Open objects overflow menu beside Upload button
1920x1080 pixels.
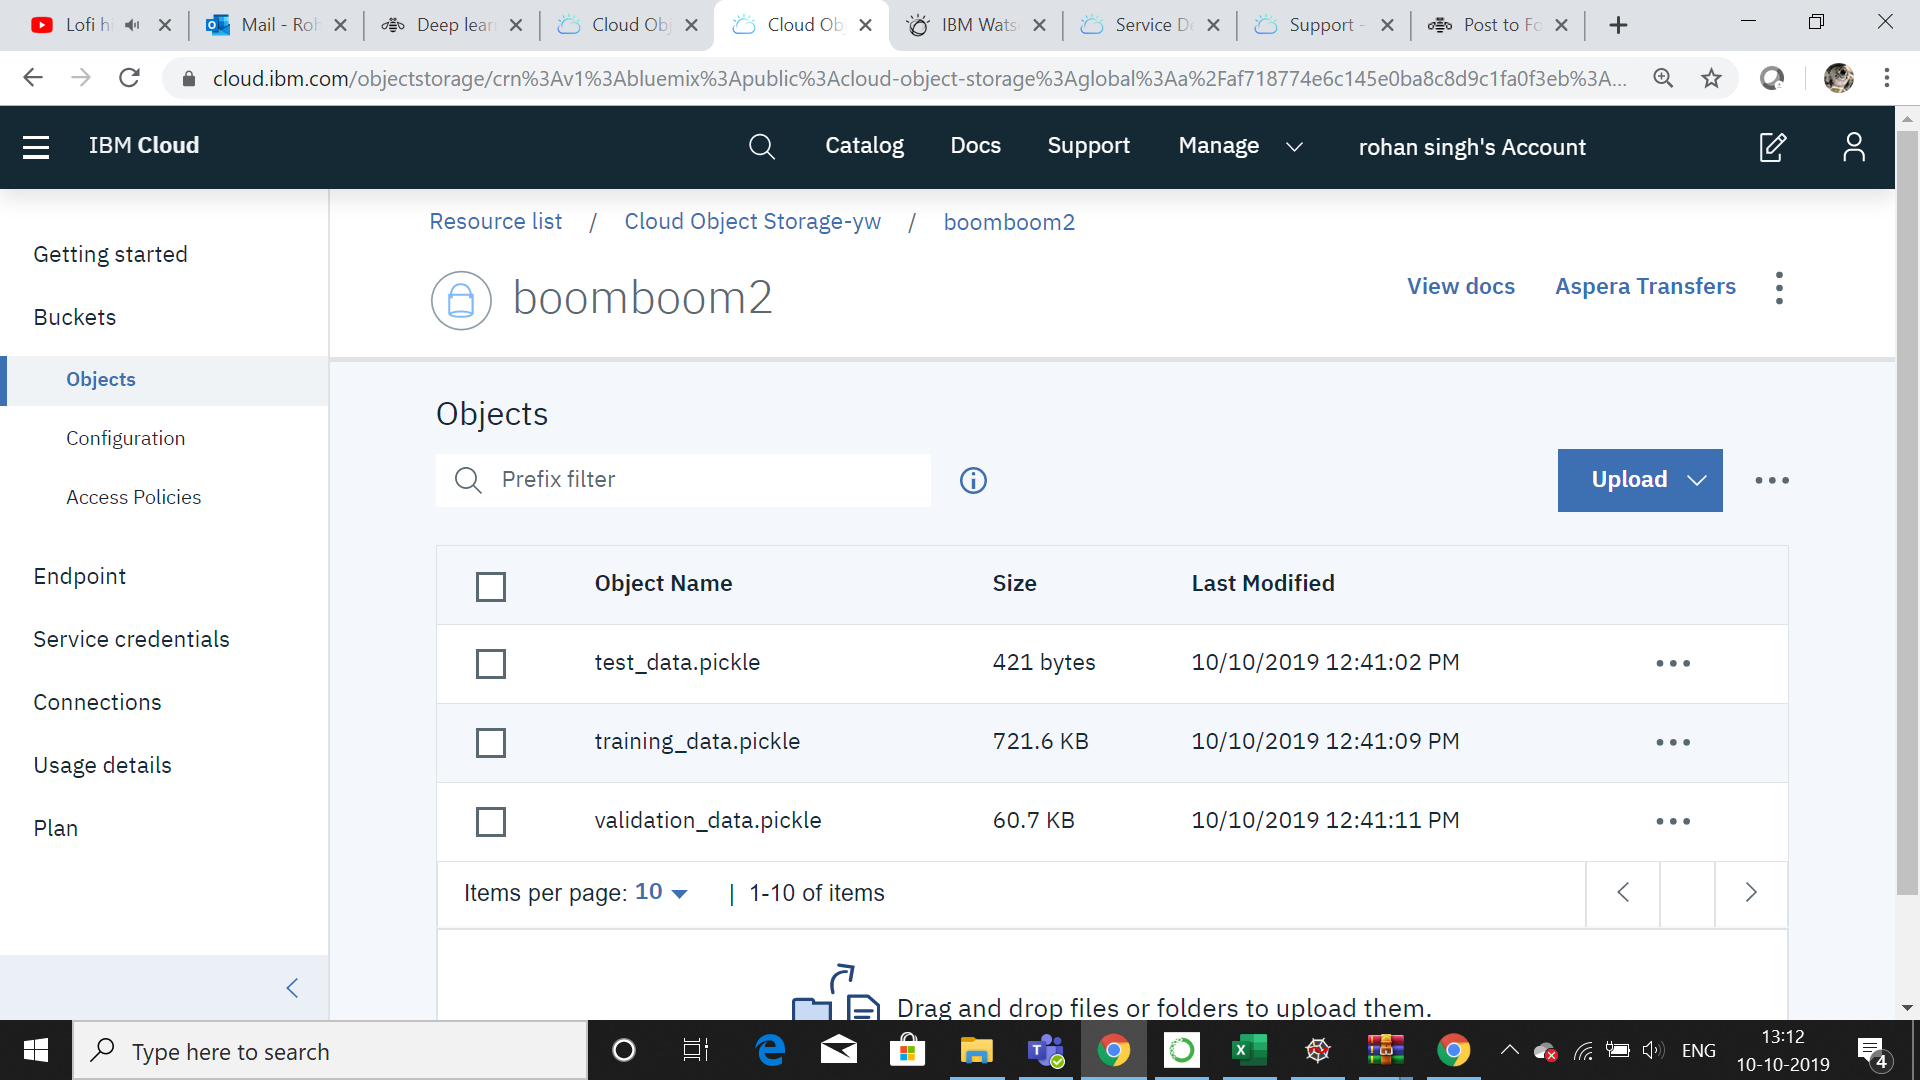(x=1772, y=481)
